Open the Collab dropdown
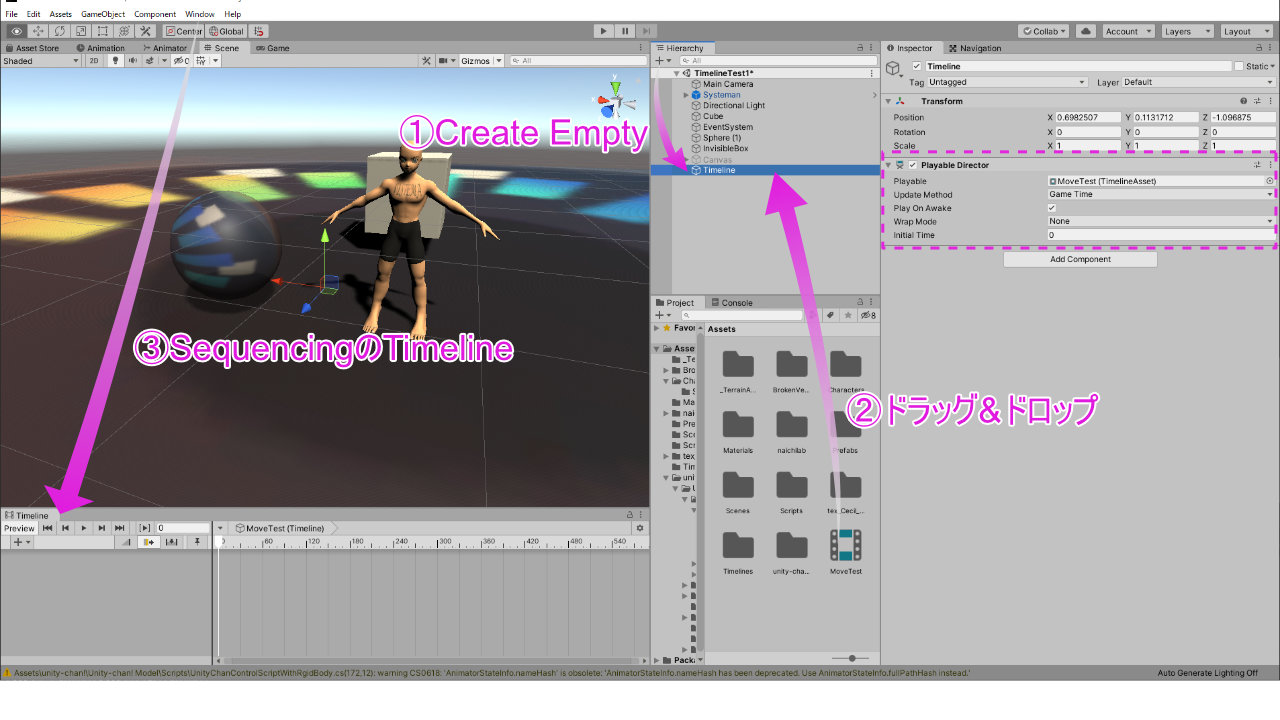This screenshot has height=720, width=1280. click(1044, 31)
